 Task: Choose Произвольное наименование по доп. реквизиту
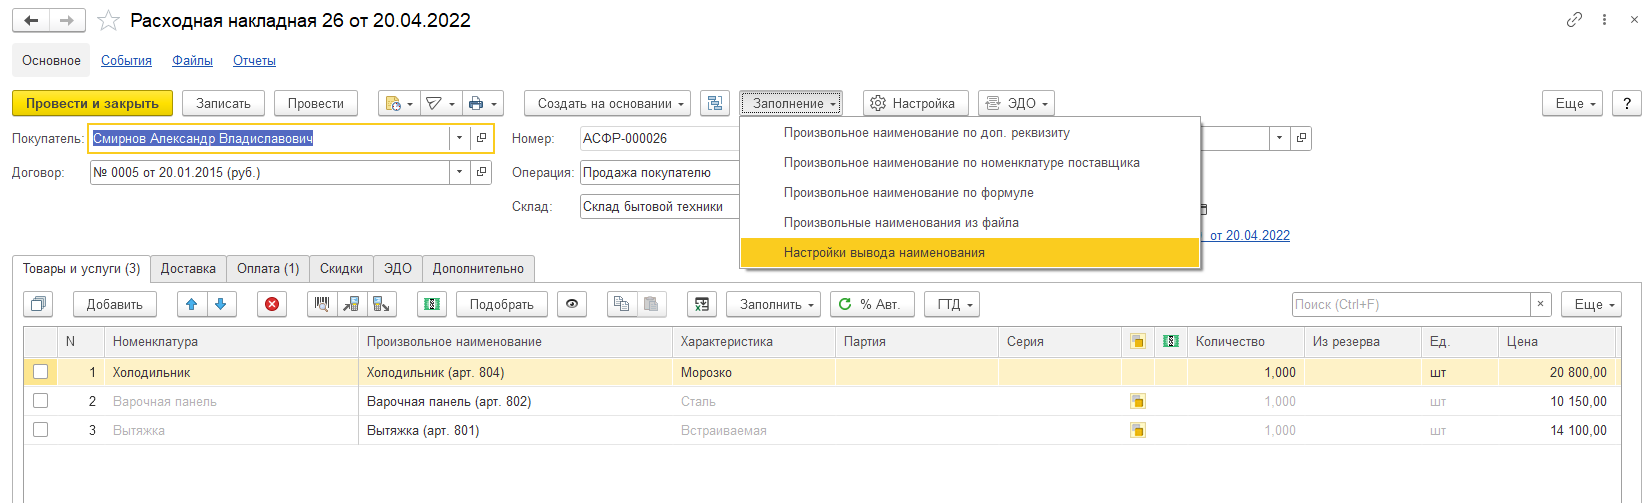pos(970,132)
